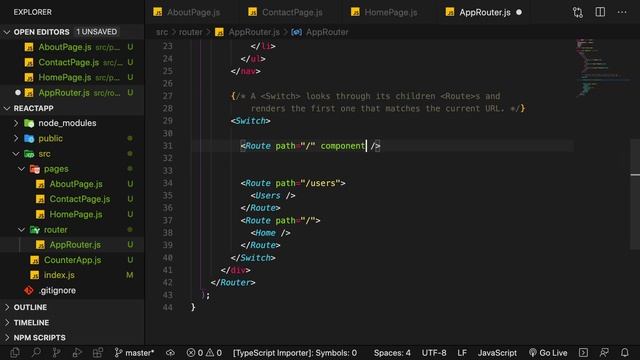Click TypeScript Importer Symbols status

tap(295, 353)
